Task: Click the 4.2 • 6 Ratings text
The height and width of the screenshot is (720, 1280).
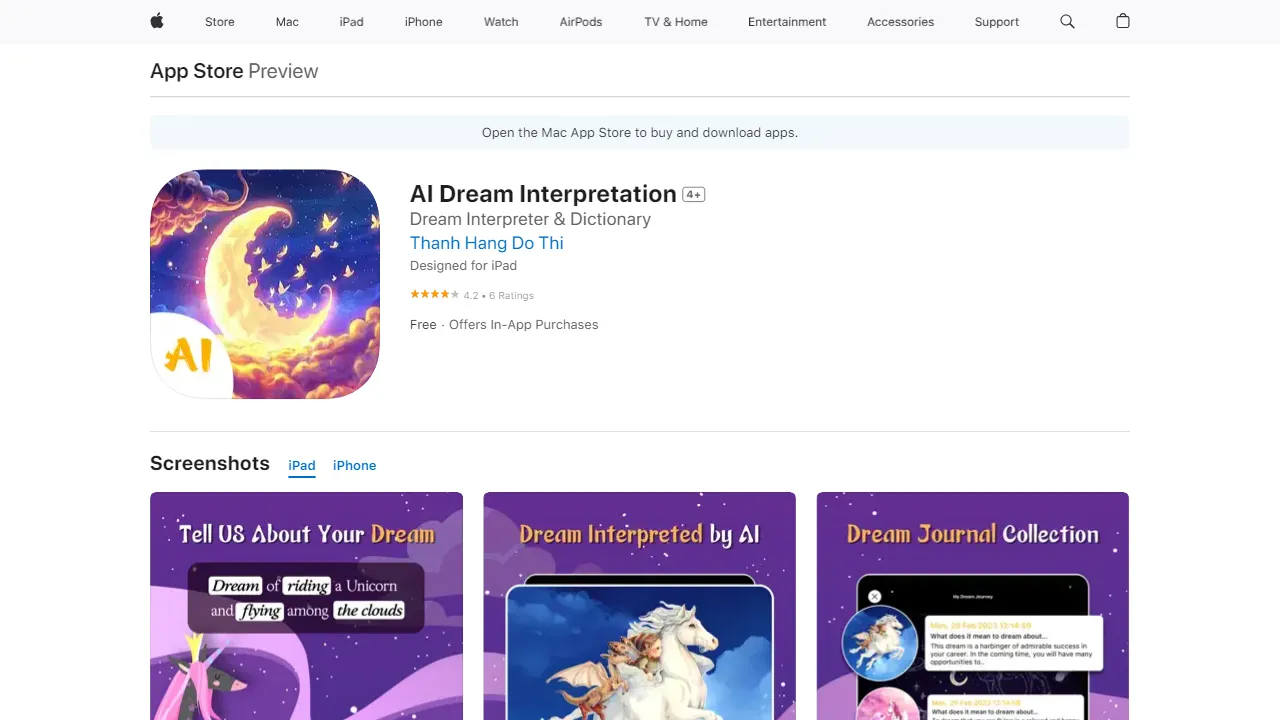Action: pyautogui.click(x=499, y=296)
